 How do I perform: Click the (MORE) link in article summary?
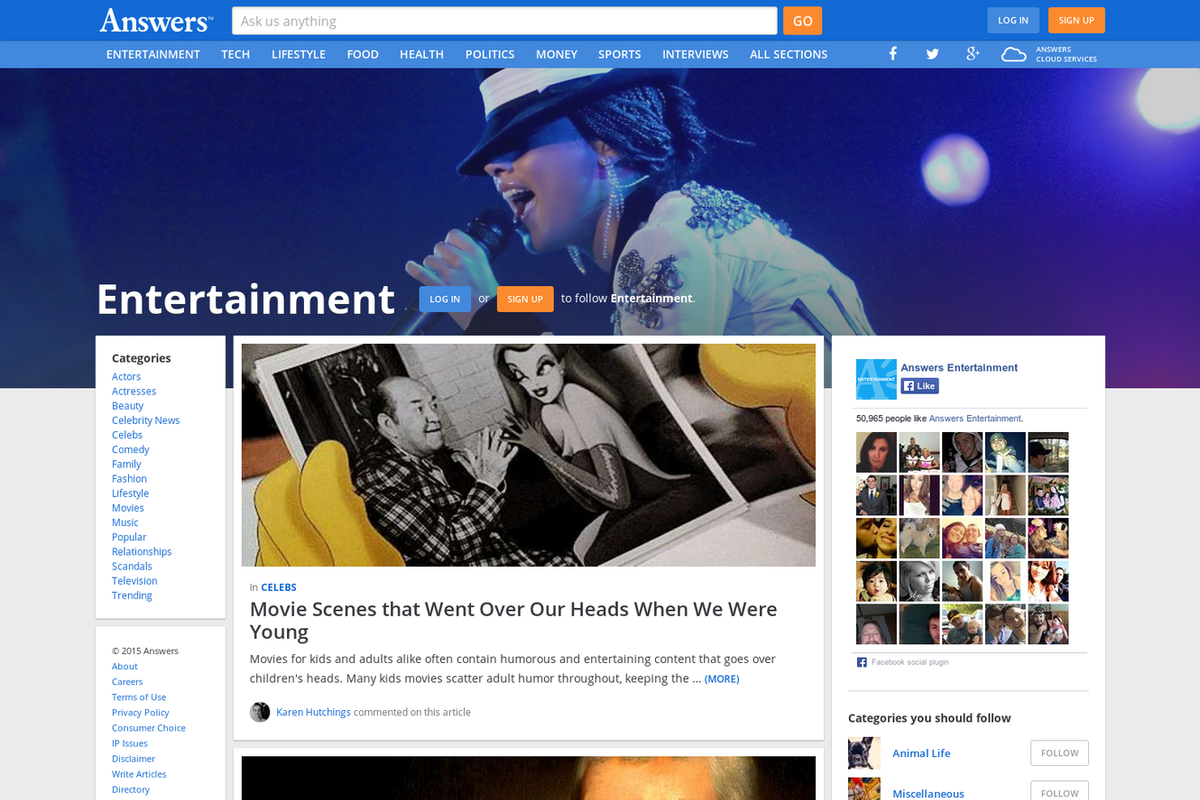(722, 679)
